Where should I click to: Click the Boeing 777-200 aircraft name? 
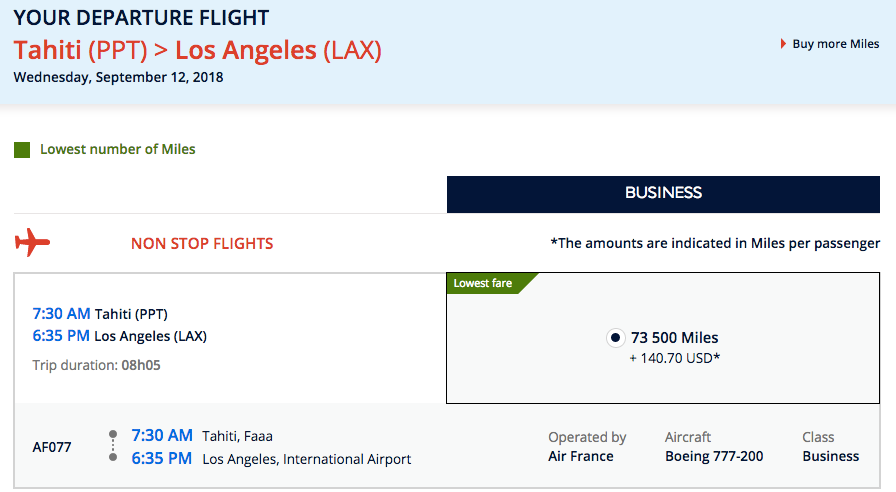[714, 456]
